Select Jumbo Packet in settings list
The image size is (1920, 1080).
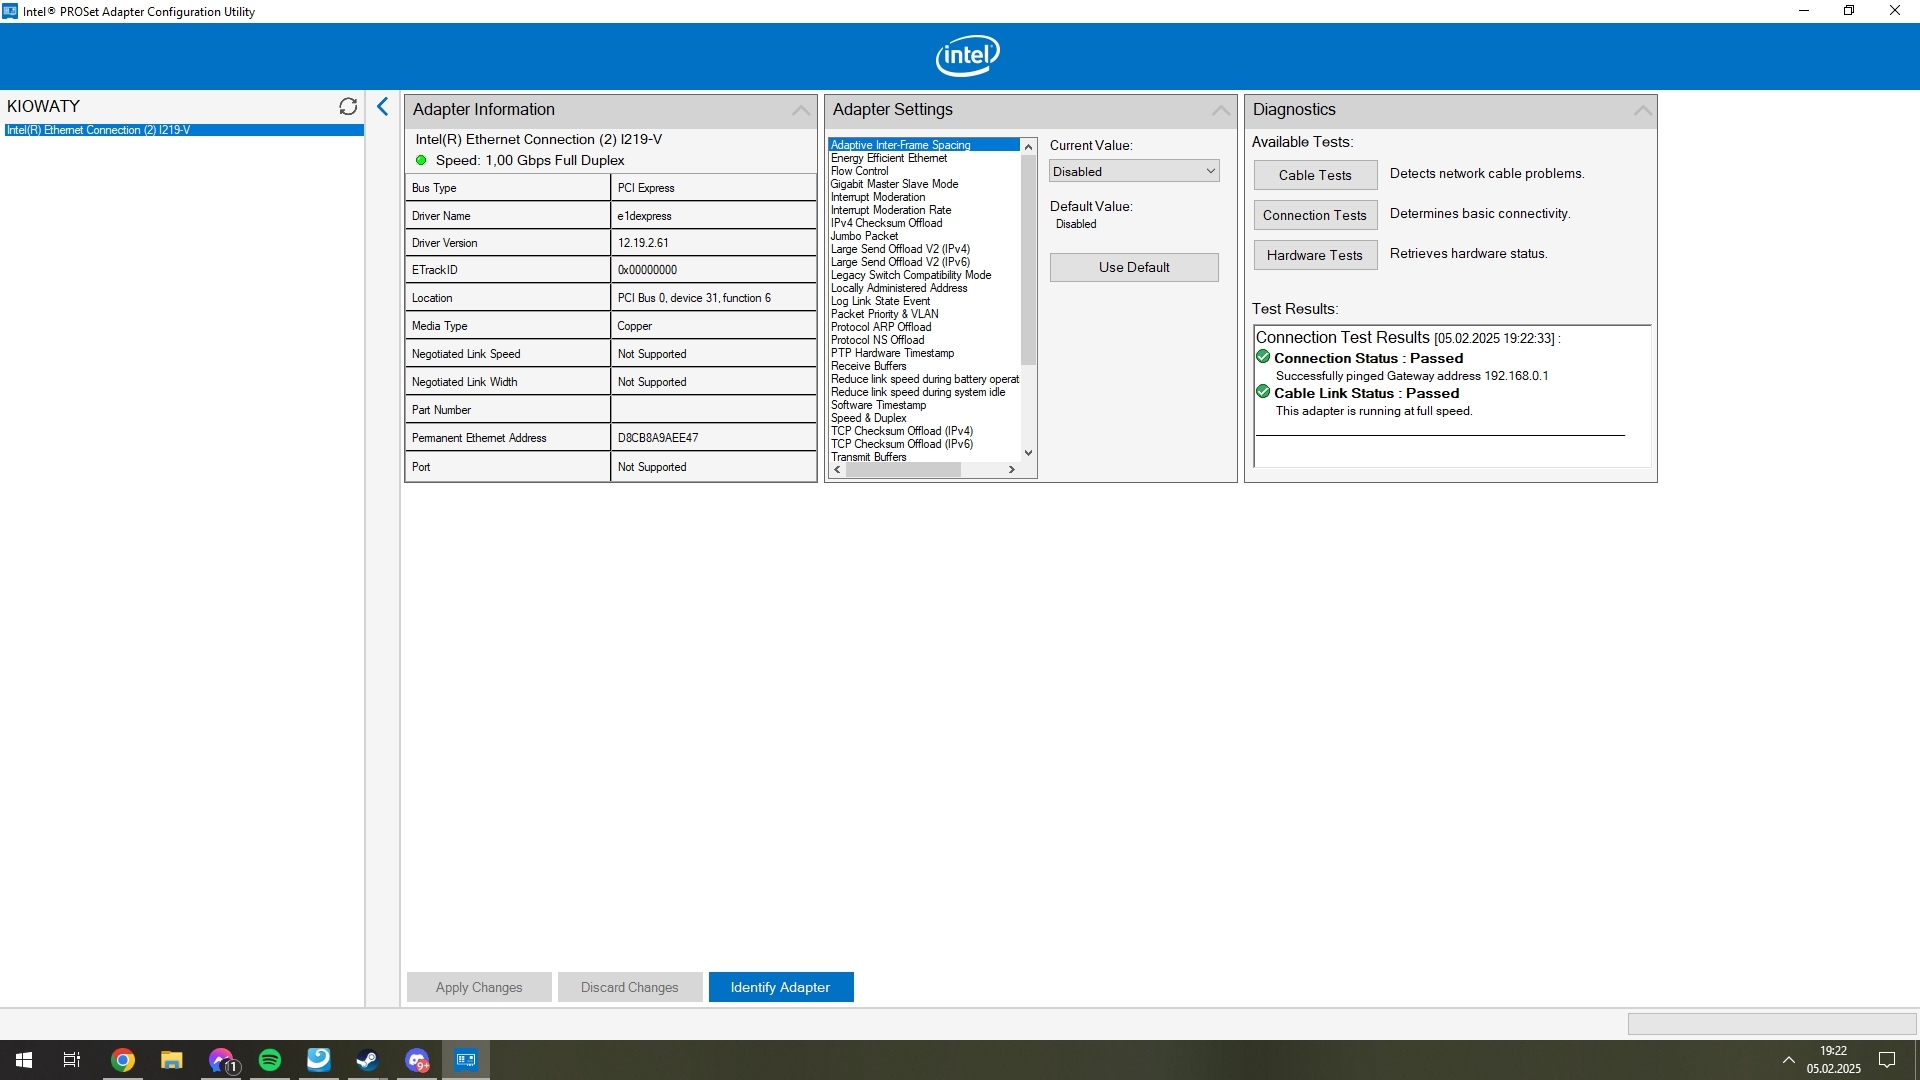pos(865,236)
